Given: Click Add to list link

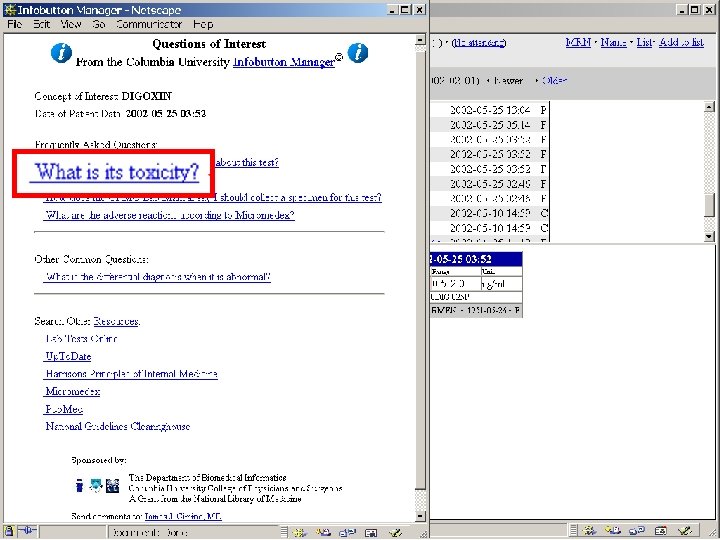Looking at the screenshot, I should [x=681, y=42].
